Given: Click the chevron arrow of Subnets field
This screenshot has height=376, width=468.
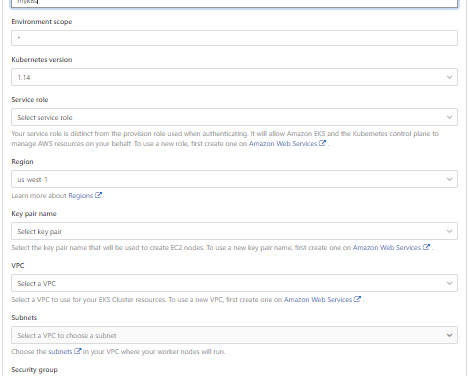Looking at the screenshot, I should point(449,335).
